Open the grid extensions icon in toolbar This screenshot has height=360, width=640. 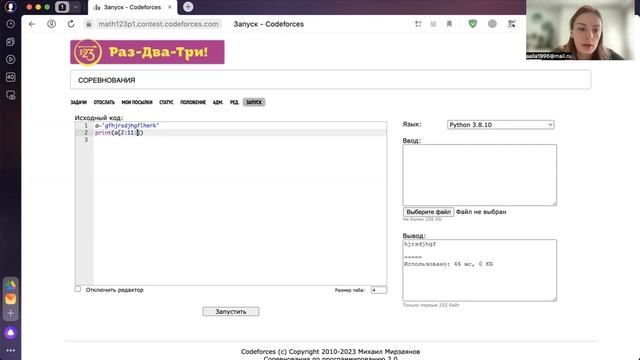point(418,24)
